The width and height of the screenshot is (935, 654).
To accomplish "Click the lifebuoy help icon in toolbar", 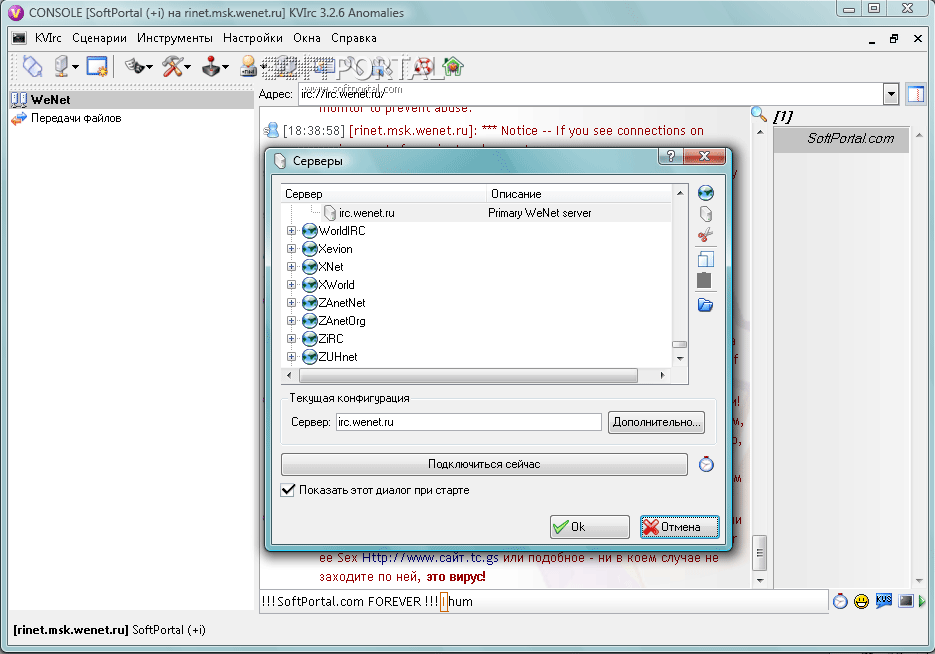I will (x=424, y=66).
